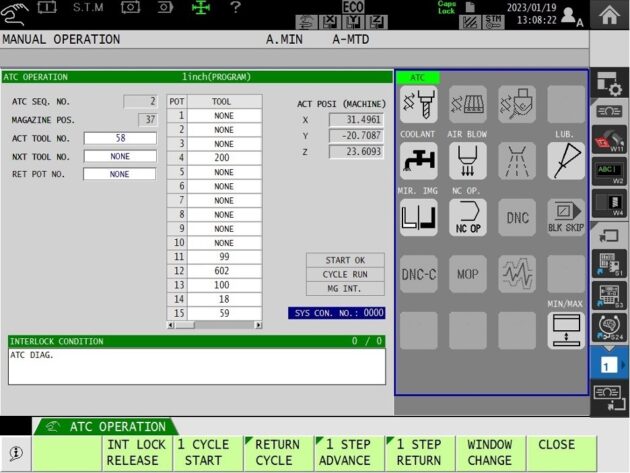Select the green ATC panel tab
Screen dimensions: 630x473
coord(418,78)
